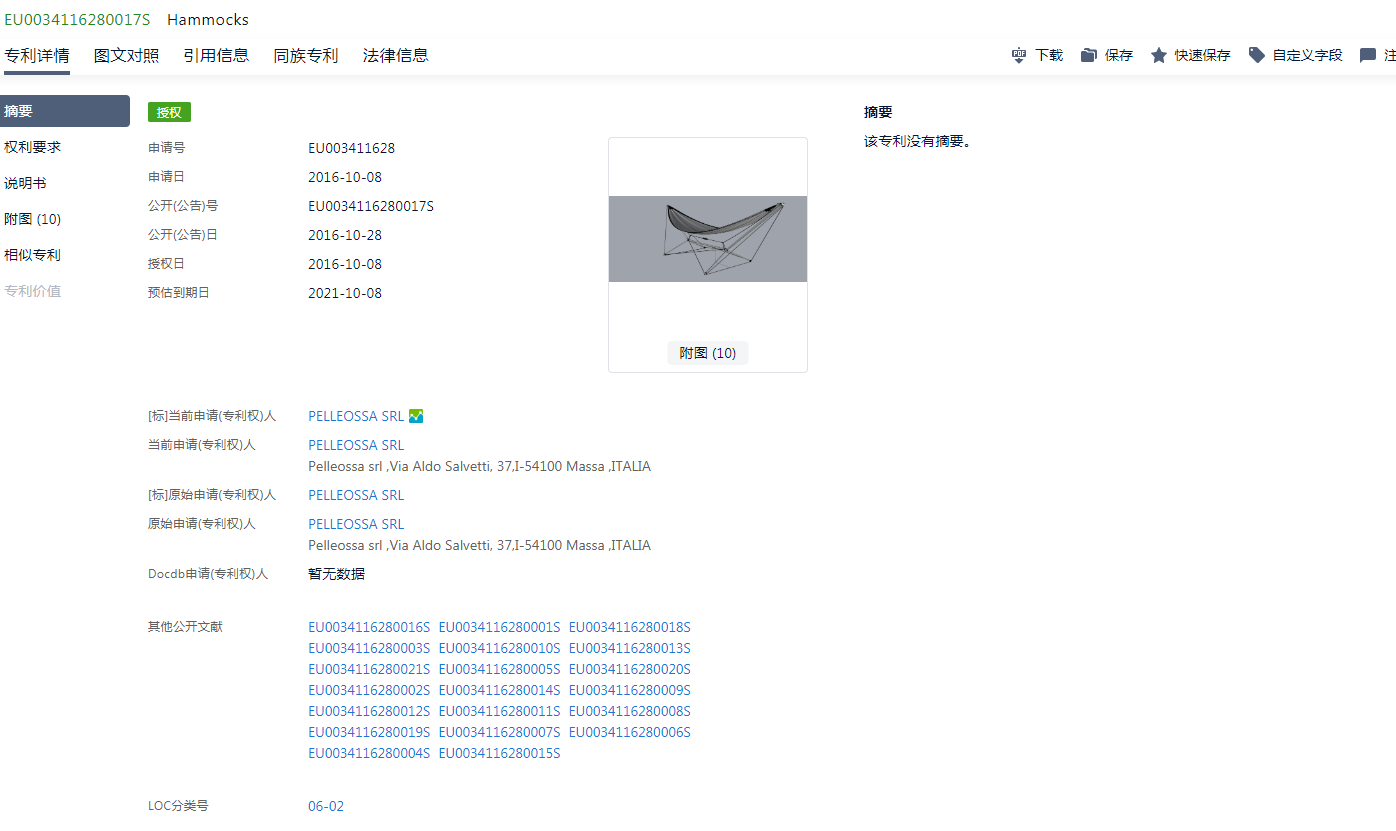Screen dimensions: 1396x831
Task: Click the 保存 label in the toolbar
Action: (1119, 55)
